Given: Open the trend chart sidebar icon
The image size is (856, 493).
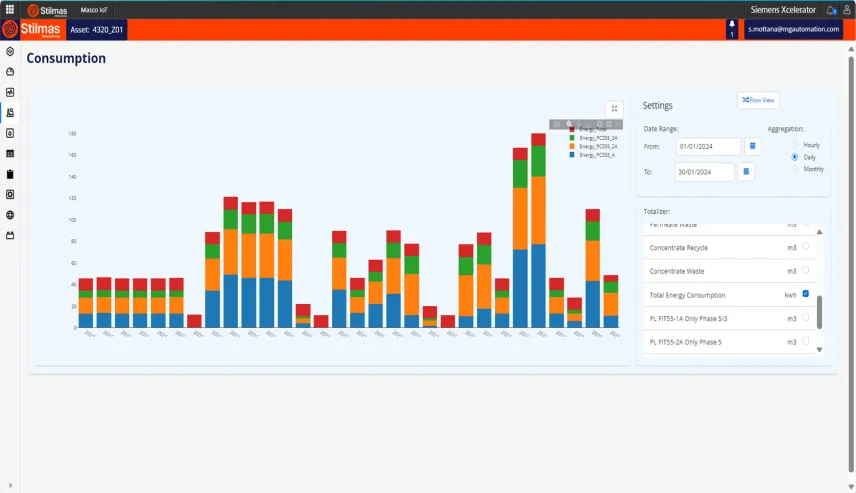Looking at the screenshot, I should pos(10,92).
